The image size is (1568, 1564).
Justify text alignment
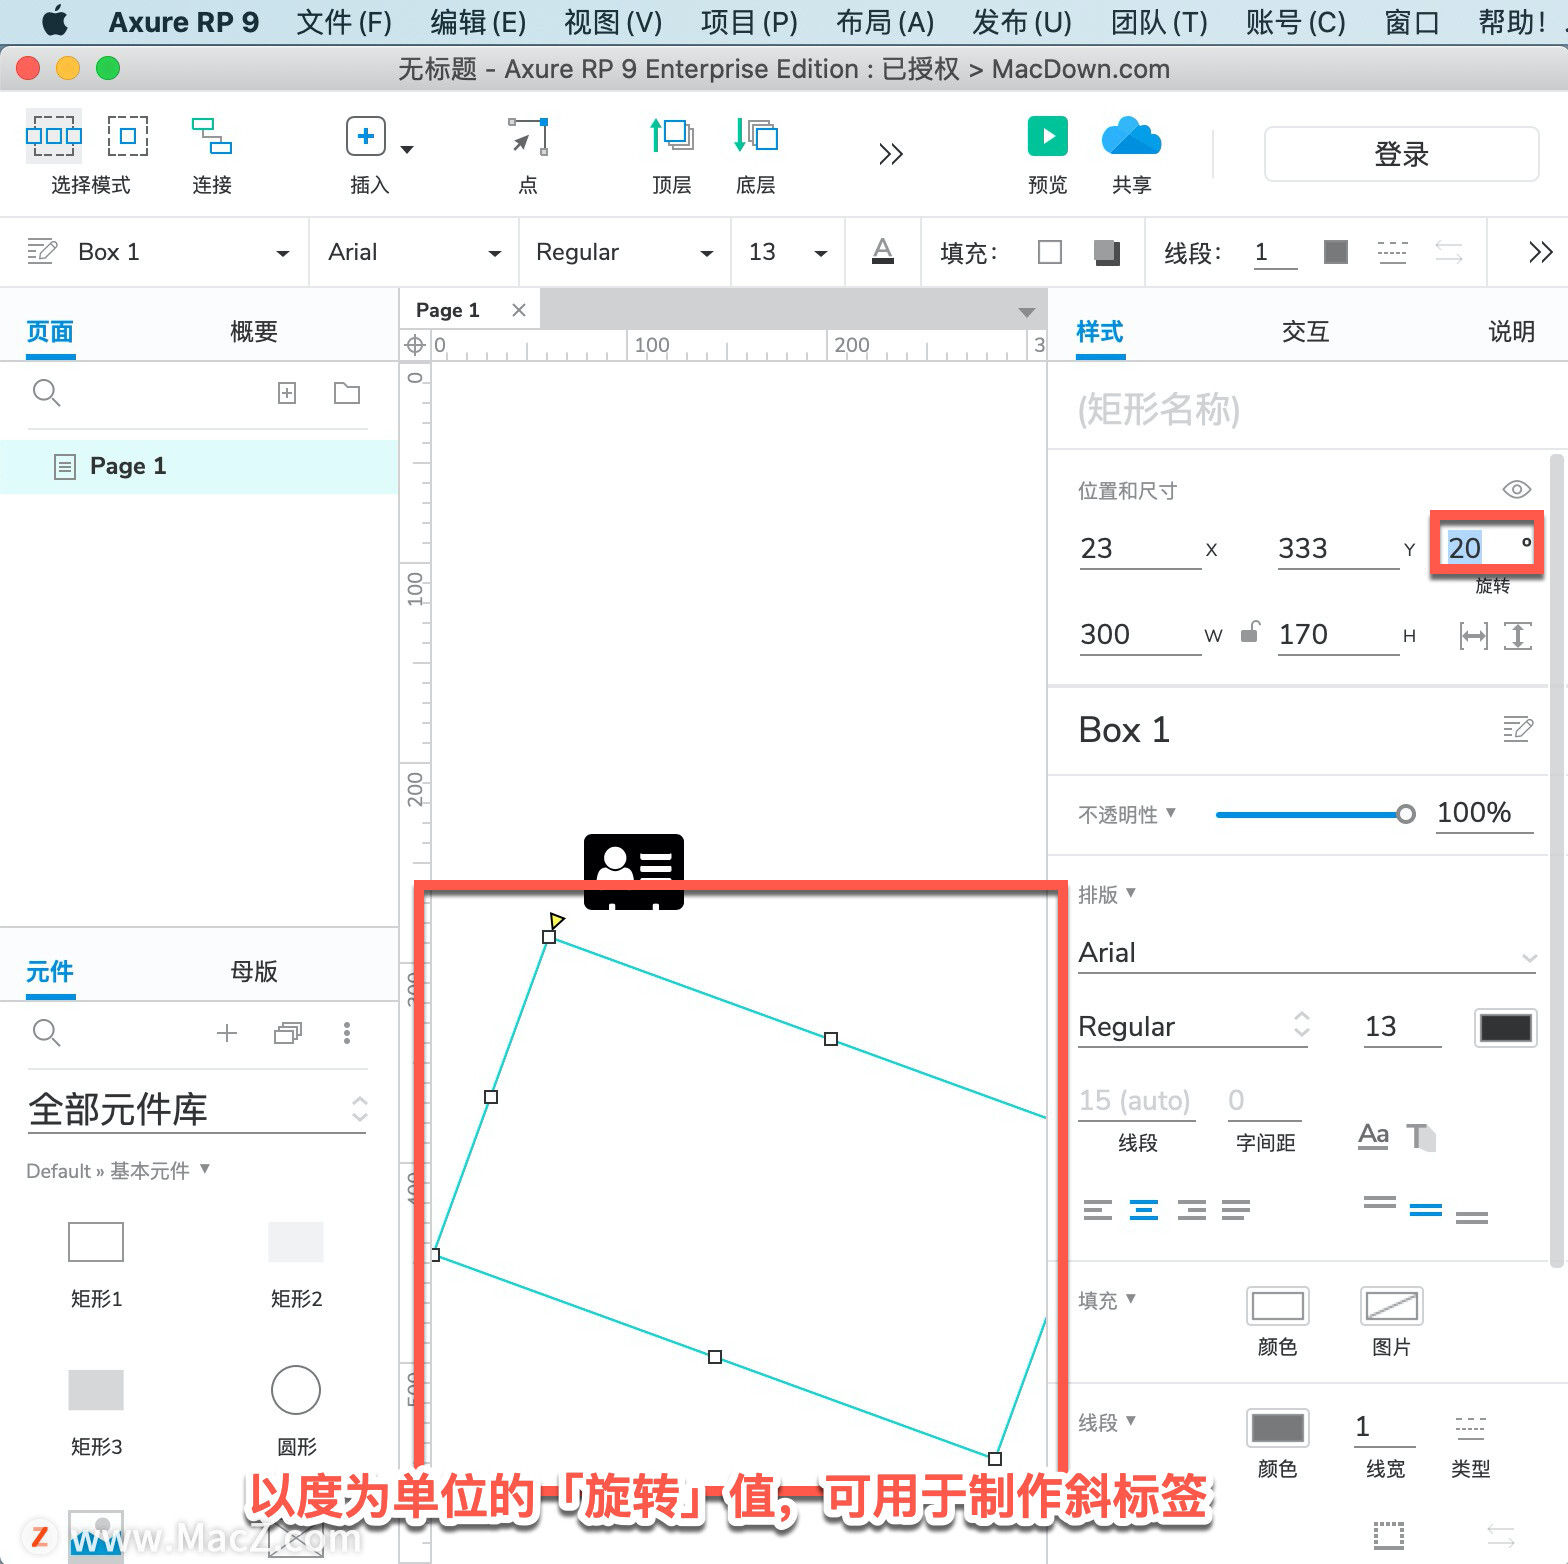(x=1236, y=1210)
